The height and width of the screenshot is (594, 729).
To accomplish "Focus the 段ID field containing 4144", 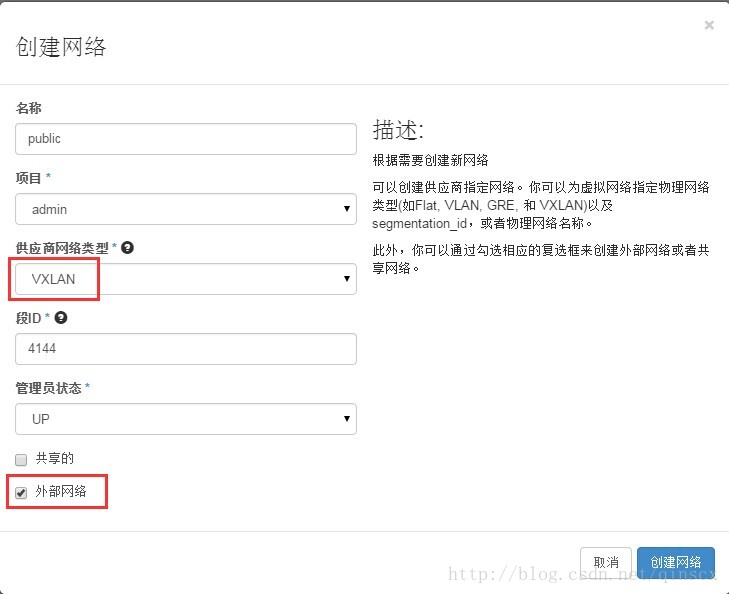I will [x=186, y=349].
